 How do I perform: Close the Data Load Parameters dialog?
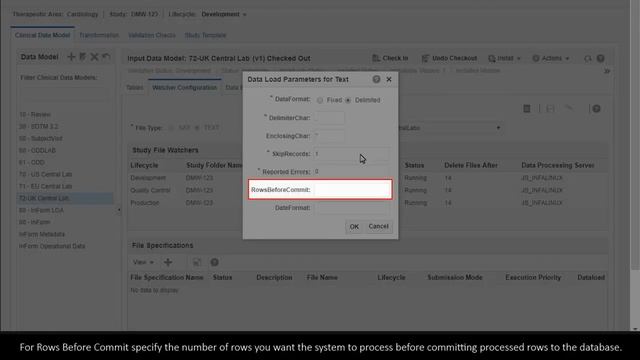click(x=389, y=79)
